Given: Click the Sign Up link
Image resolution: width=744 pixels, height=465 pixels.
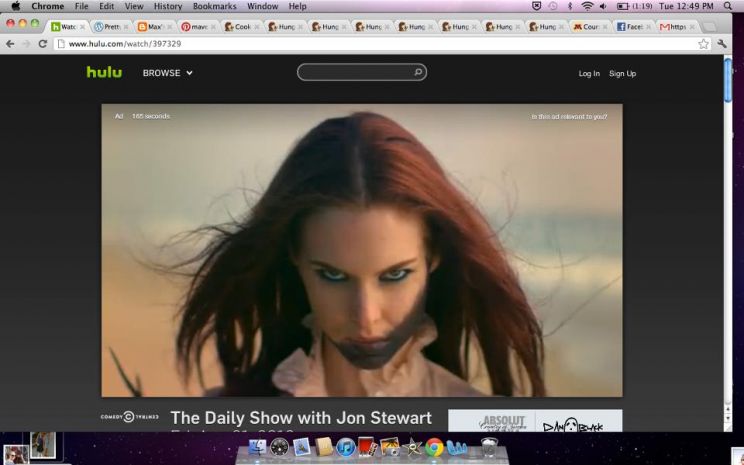Looking at the screenshot, I should coord(622,73).
